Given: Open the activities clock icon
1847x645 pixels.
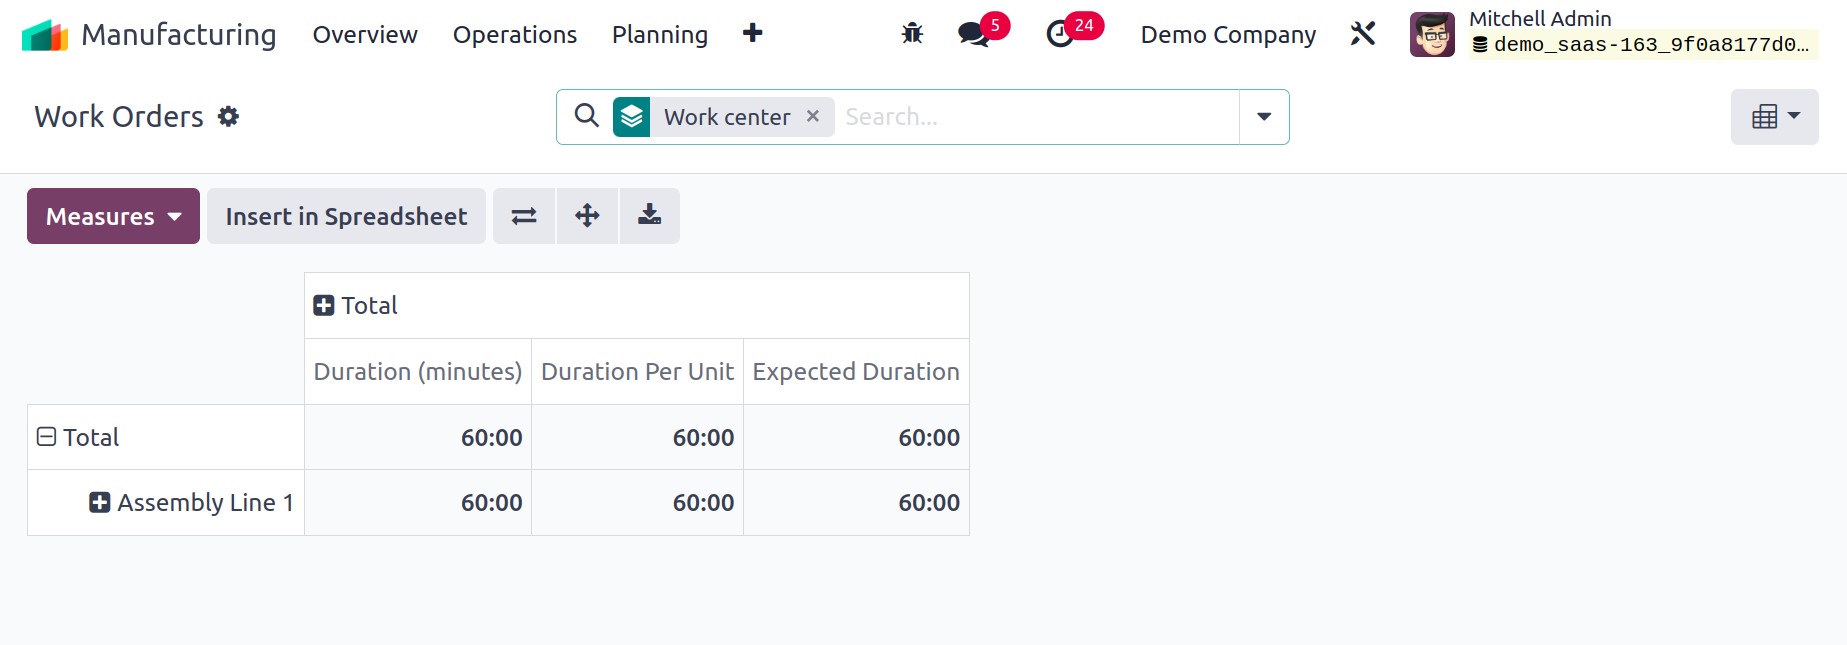Looking at the screenshot, I should (x=1060, y=34).
